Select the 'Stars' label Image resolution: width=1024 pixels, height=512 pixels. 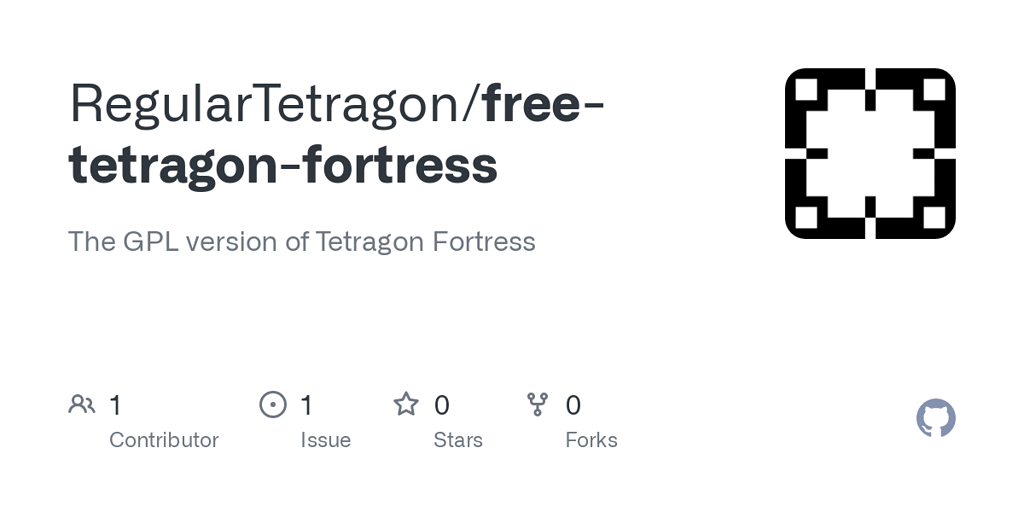[458, 440]
